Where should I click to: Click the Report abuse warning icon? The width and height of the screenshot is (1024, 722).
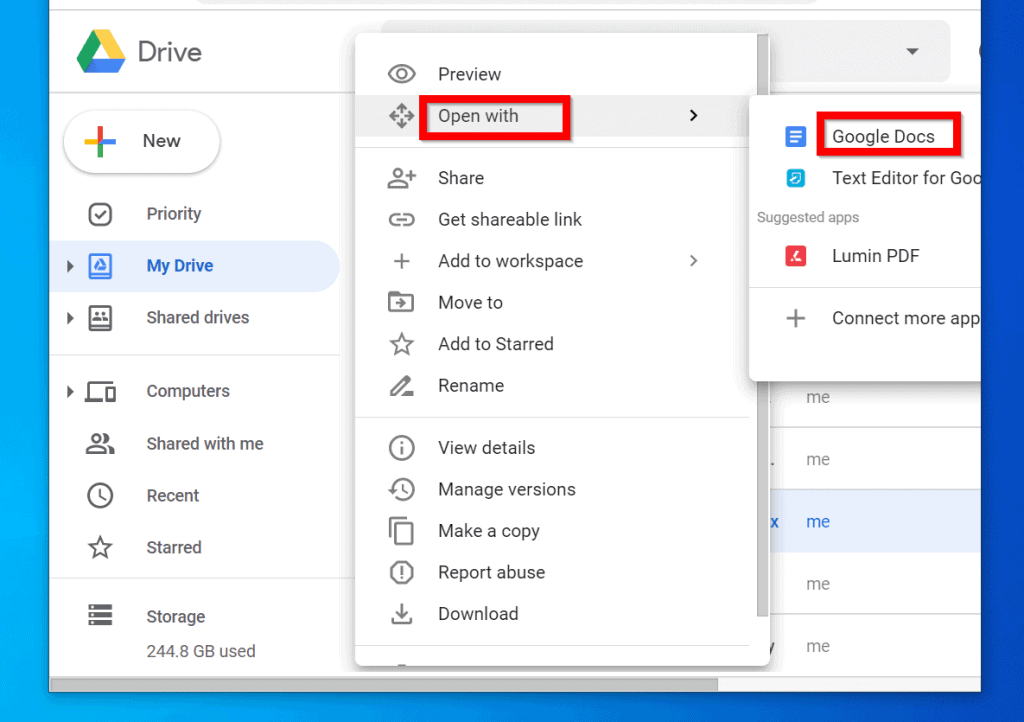(x=402, y=573)
